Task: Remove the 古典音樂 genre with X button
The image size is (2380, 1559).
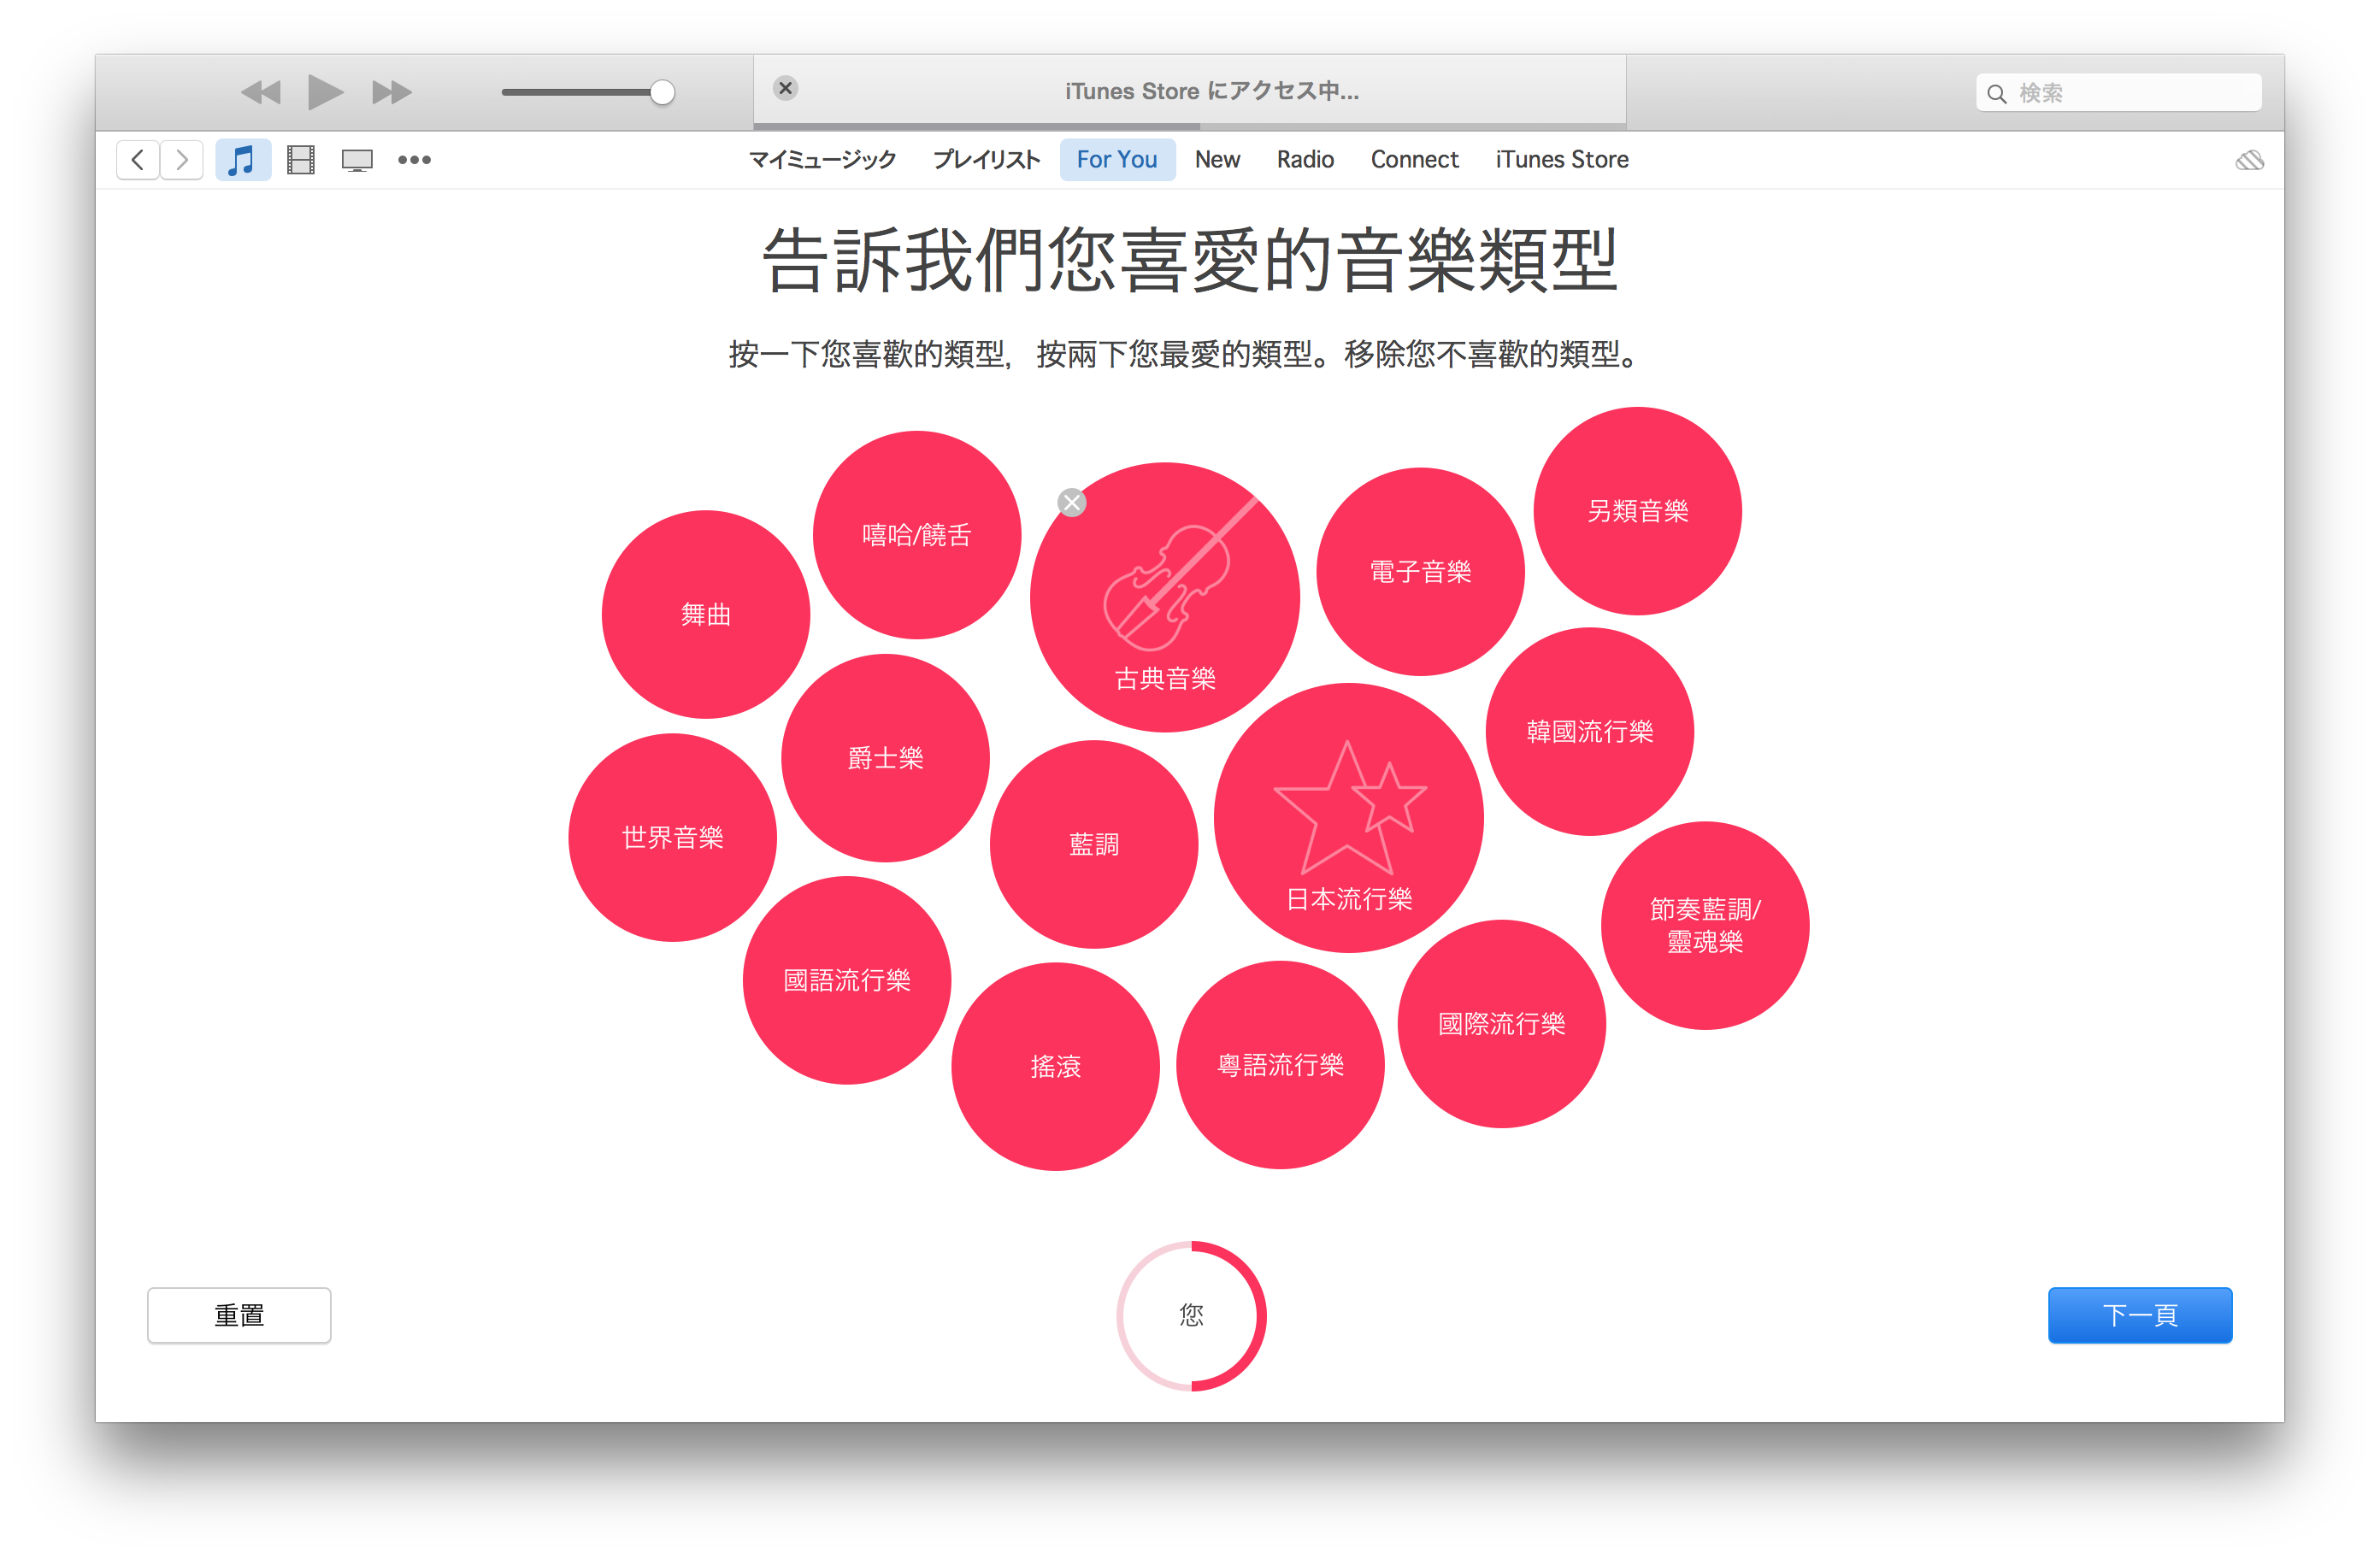Action: [1074, 503]
